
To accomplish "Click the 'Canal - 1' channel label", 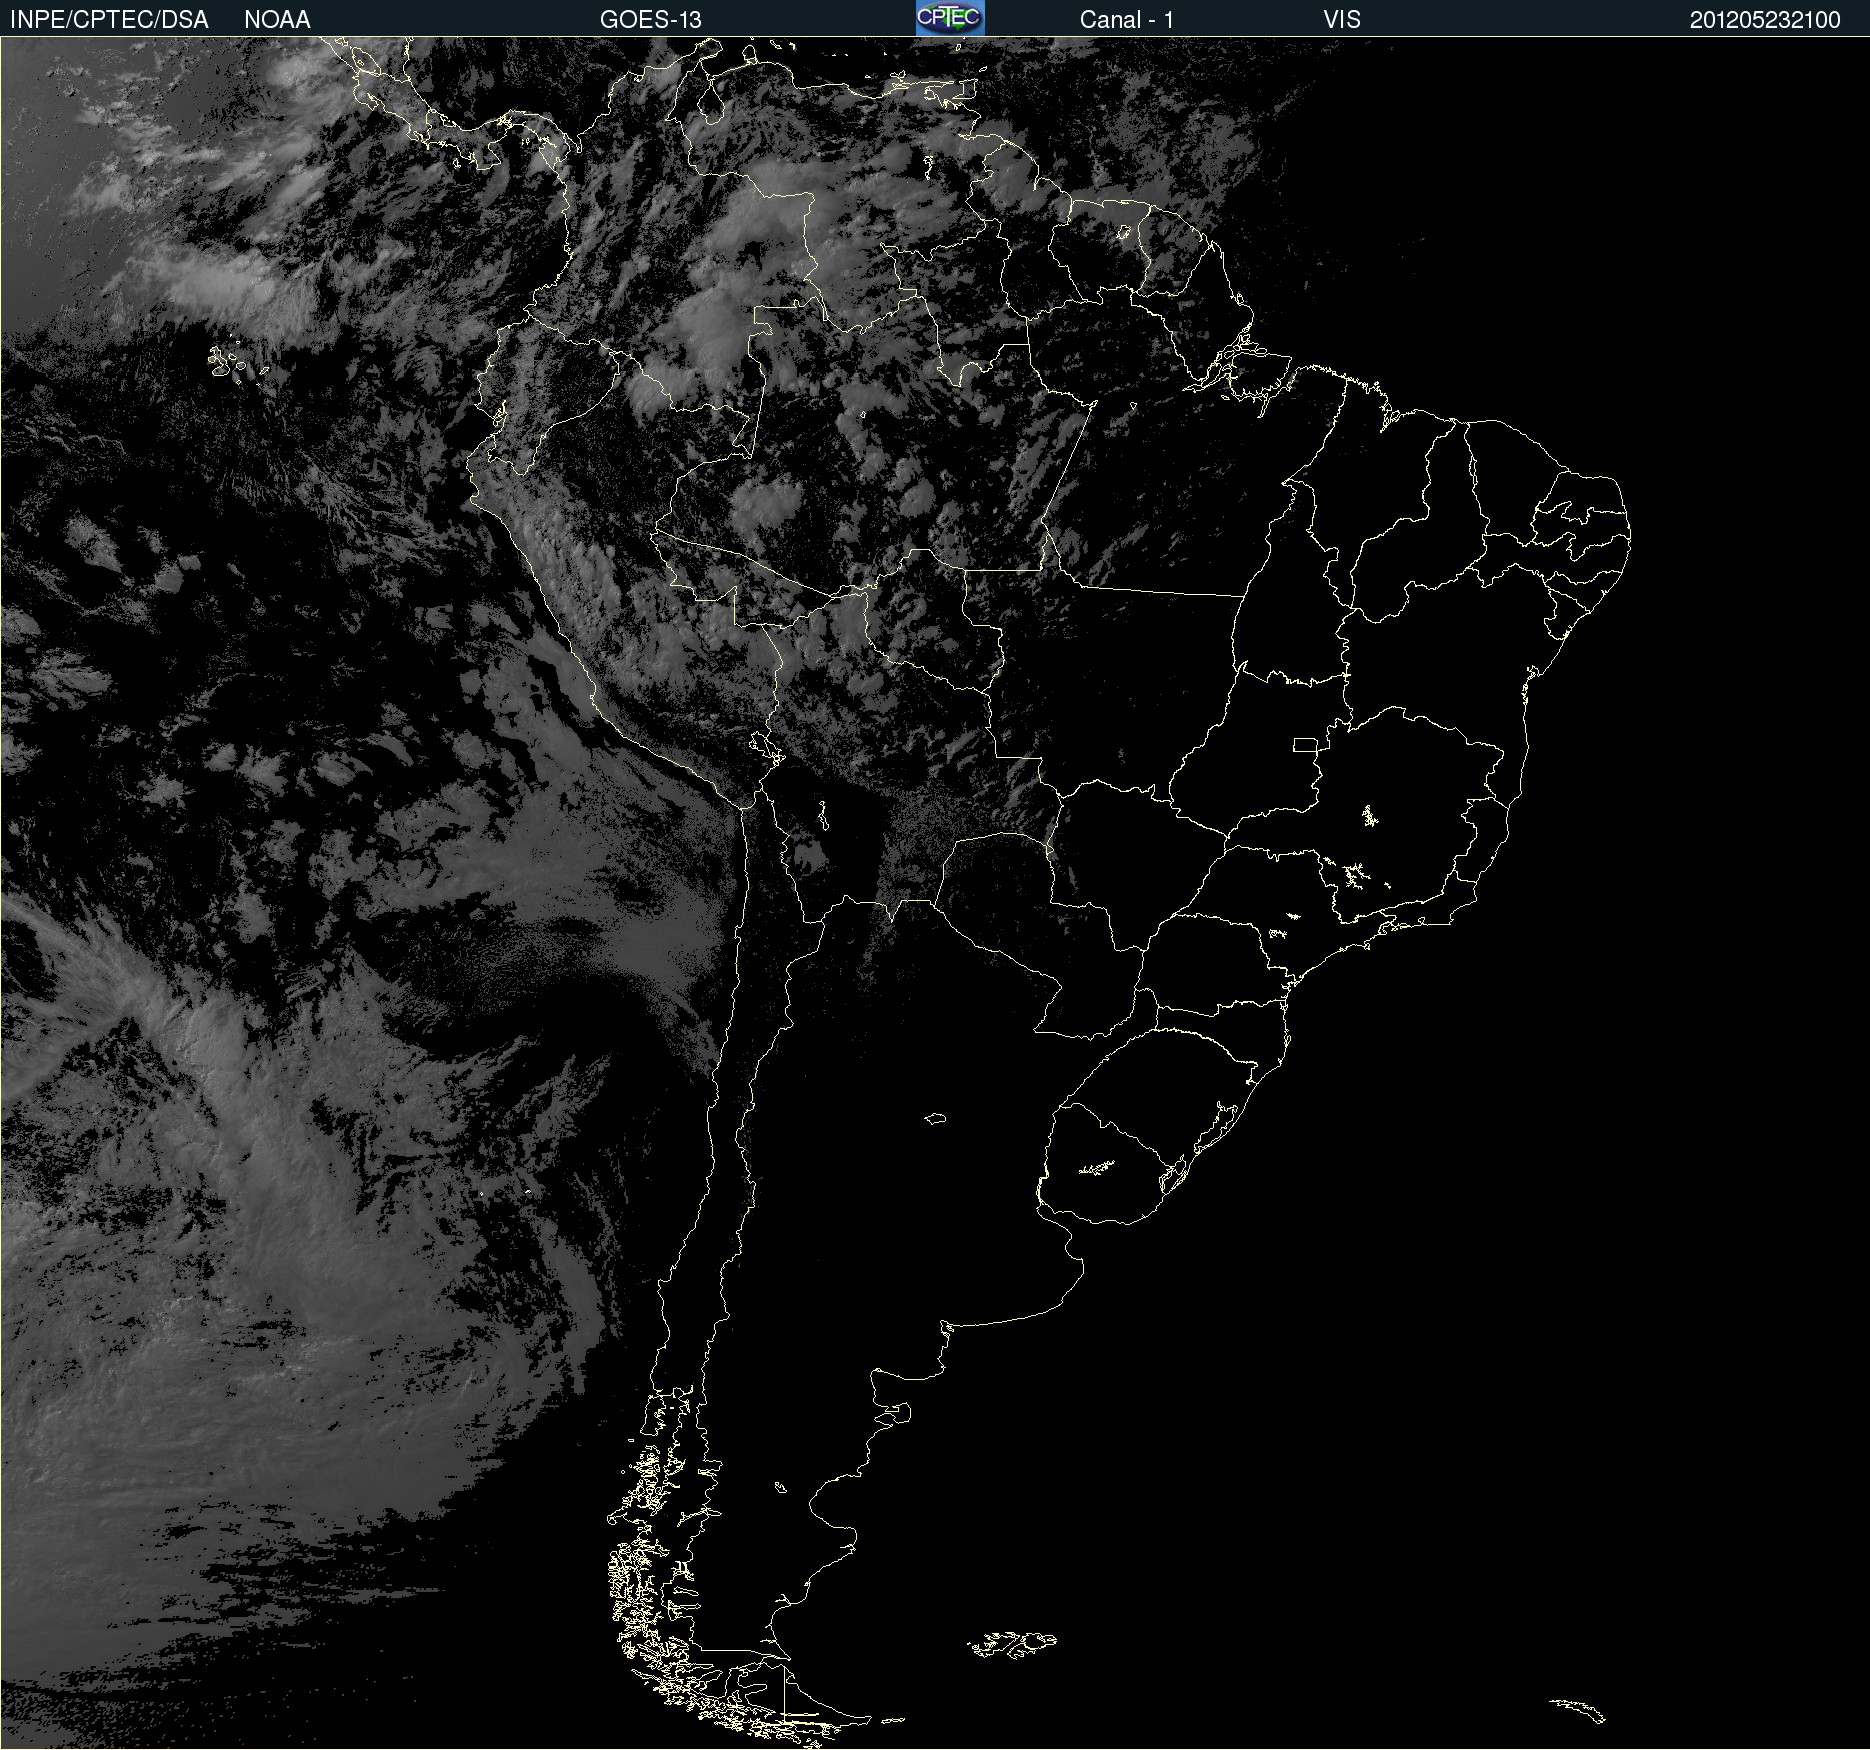I will pos(1127,20).
